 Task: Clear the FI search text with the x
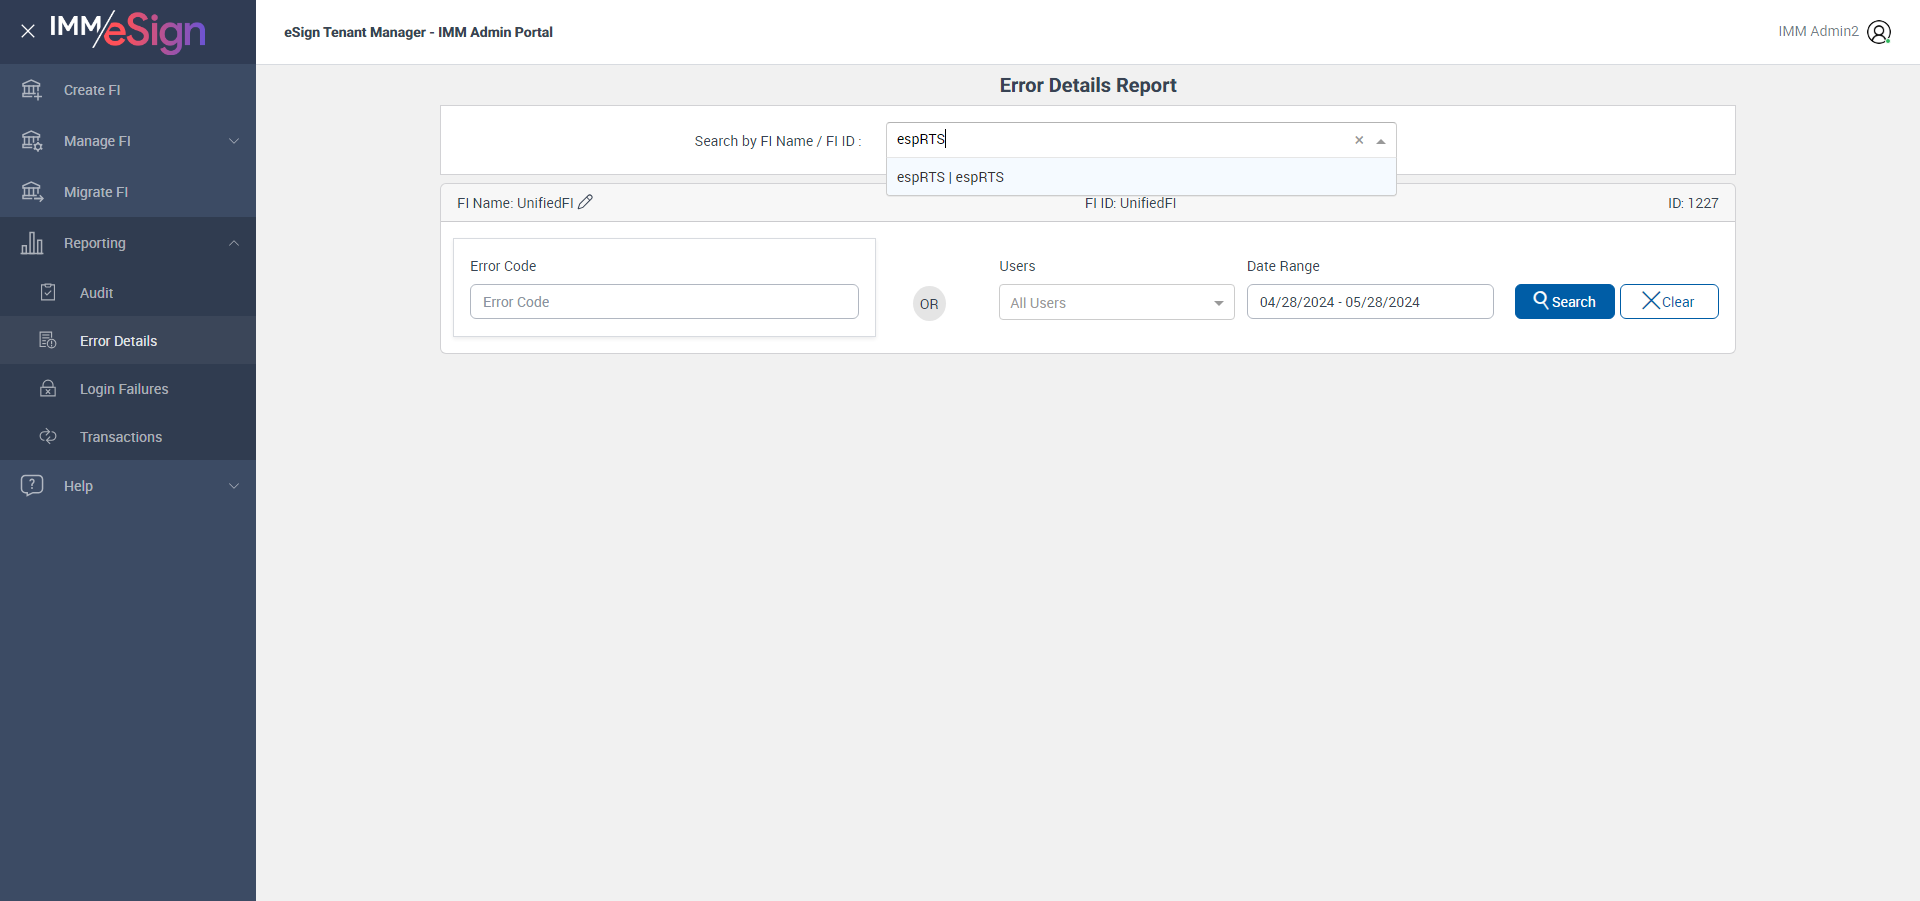click(x=1359, y=140)
